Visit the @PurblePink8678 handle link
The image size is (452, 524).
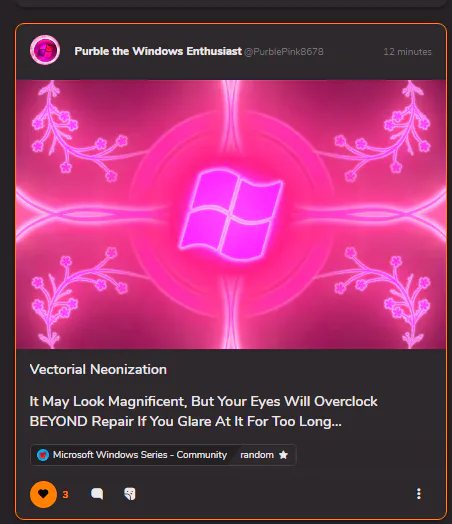coord(284,52)
